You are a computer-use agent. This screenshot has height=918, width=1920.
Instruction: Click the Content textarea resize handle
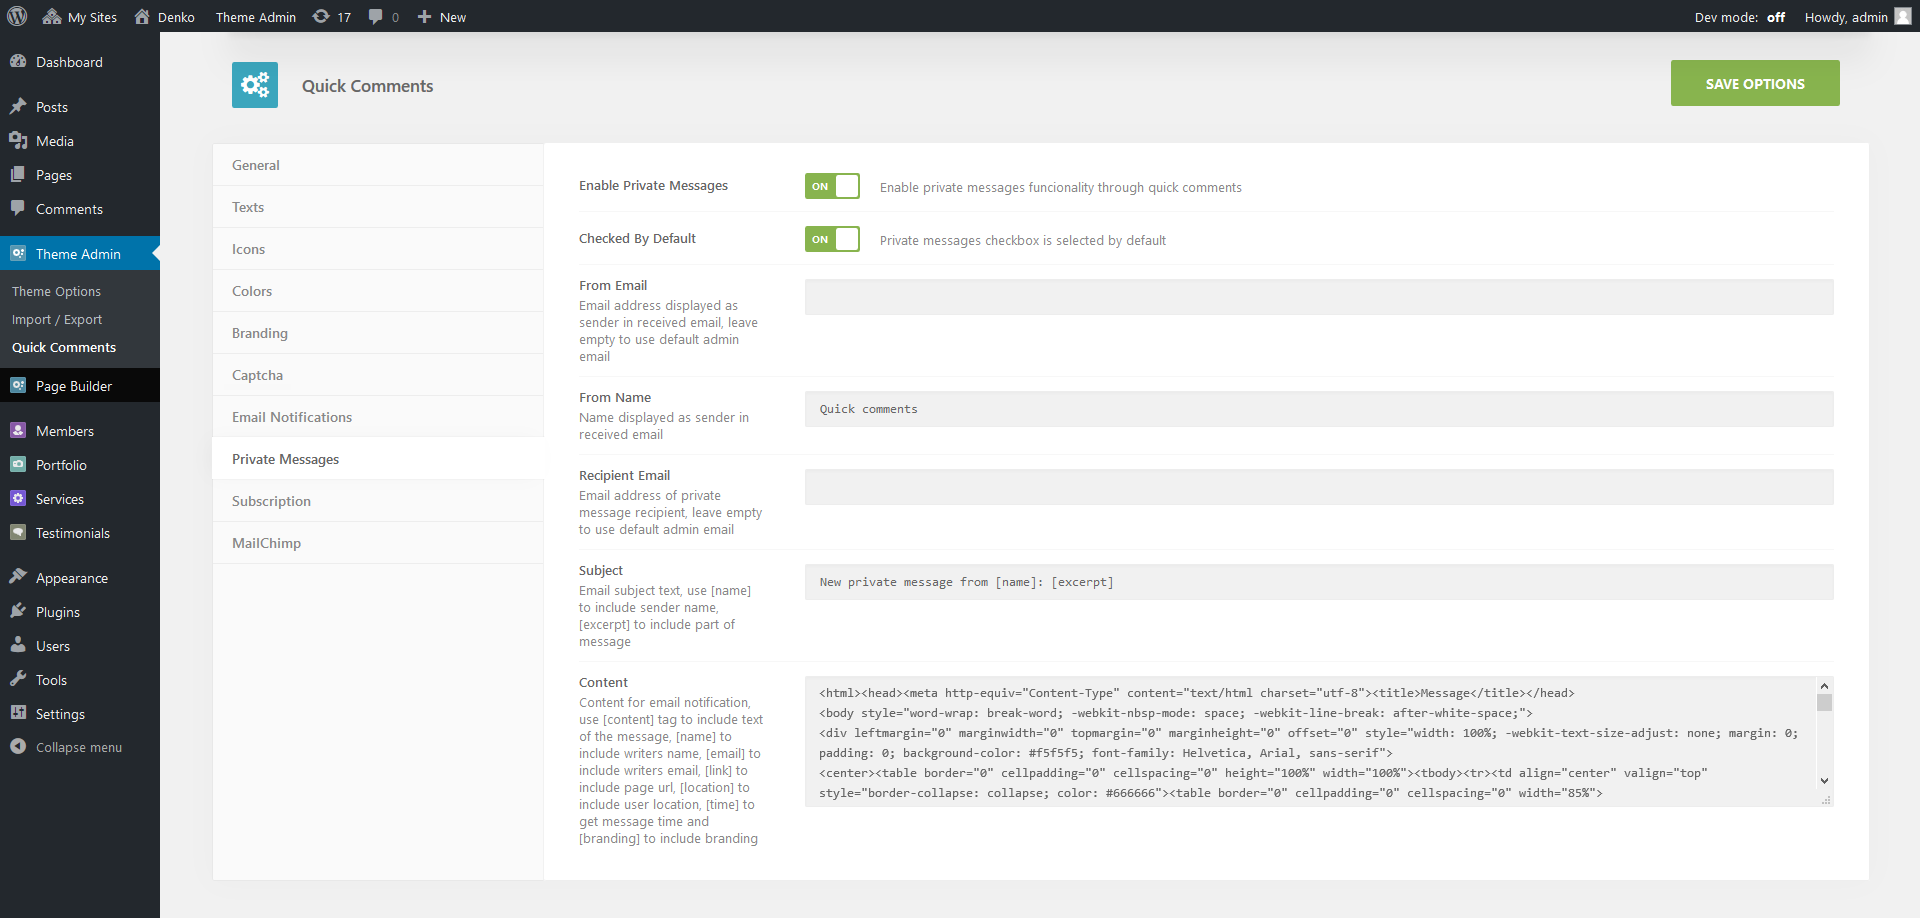[1826, 800]
